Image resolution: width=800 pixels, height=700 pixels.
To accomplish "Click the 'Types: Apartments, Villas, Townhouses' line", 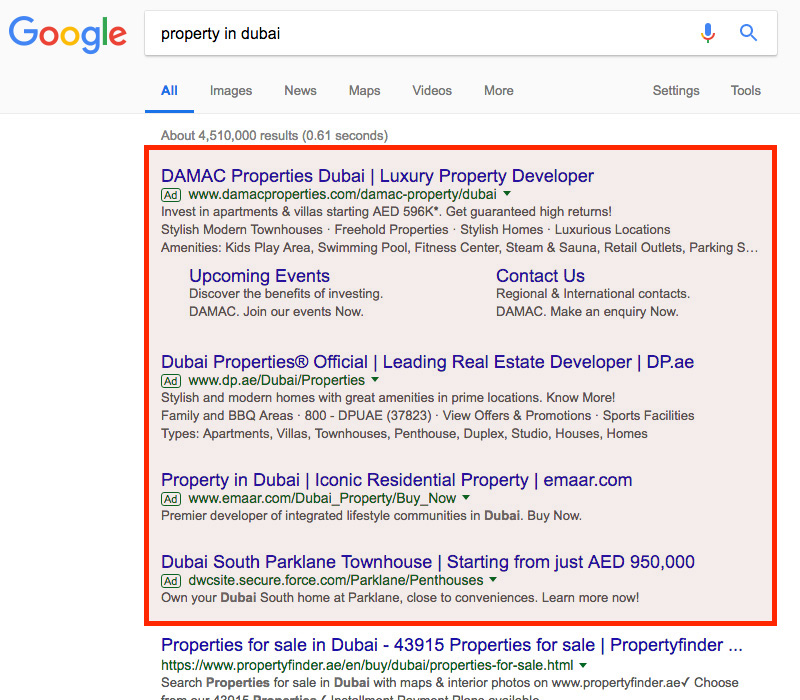I will pyautogui.click(x=404, y=434).
